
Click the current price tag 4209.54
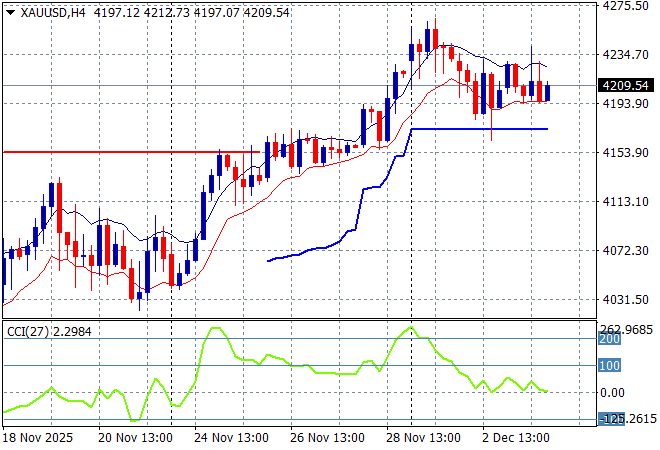[x=626, y=86]
